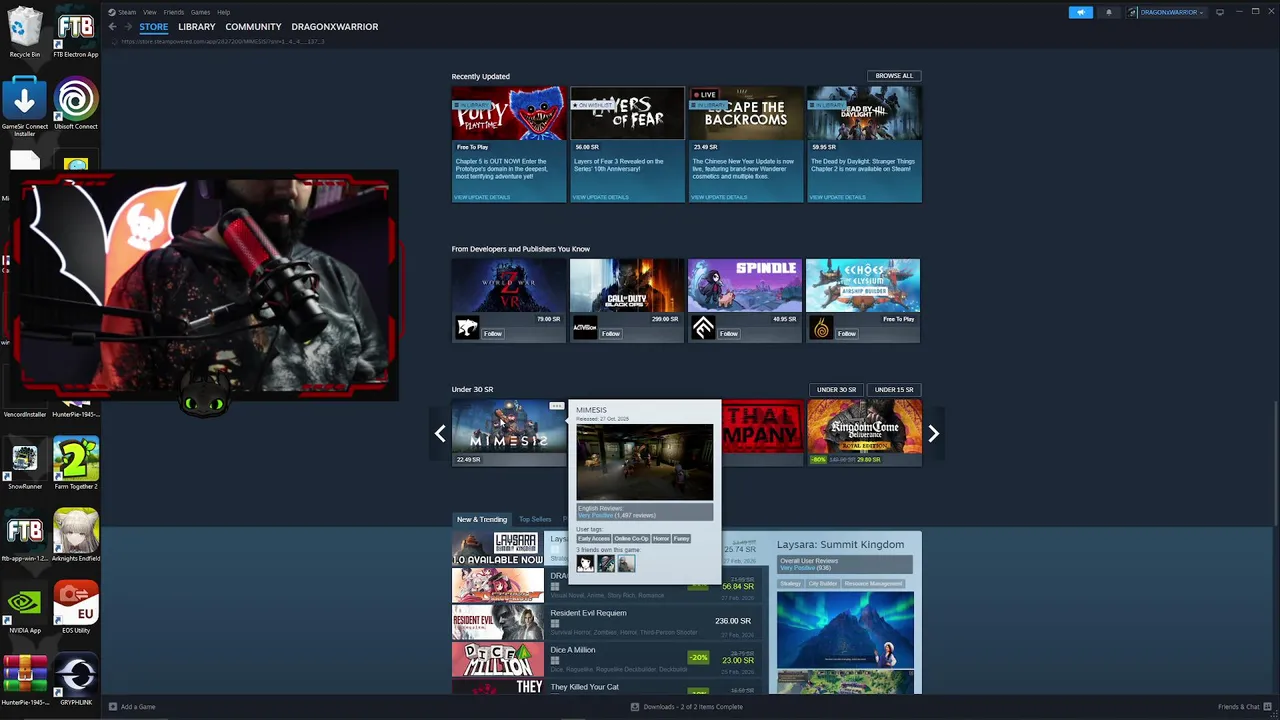Open the MIMESIS capsule options ellipsis
Image resolution: width=1280 pixels, height=720 pixels.
(x=557, y=406)
